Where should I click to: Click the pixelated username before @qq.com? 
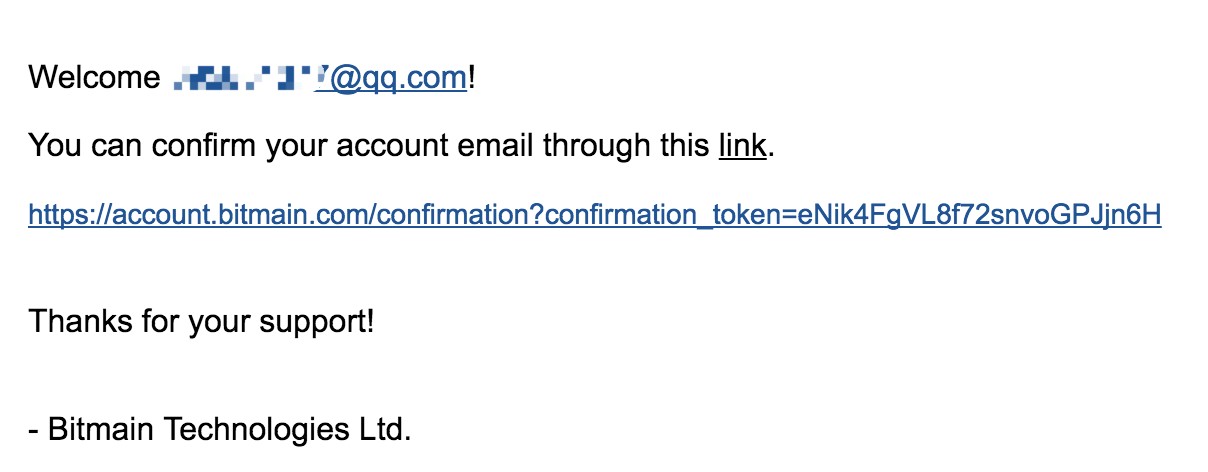click(x=245, y=77)
